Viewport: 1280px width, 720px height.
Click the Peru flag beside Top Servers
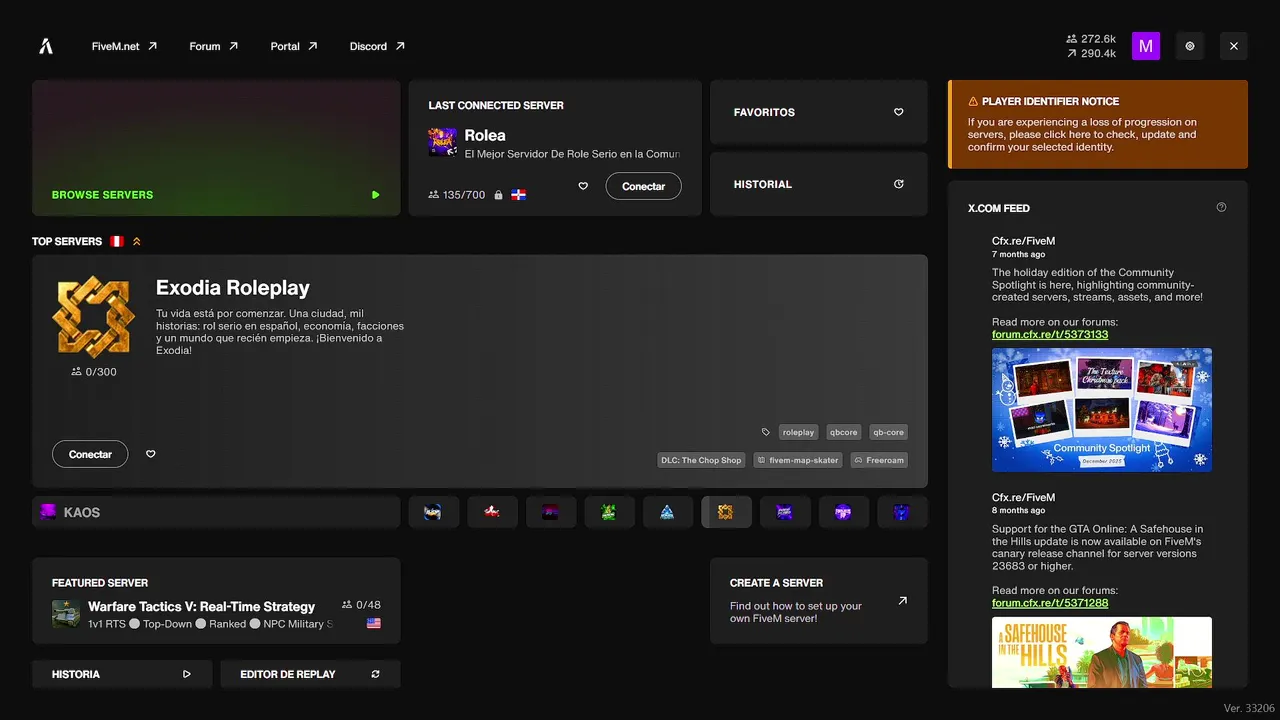click(117, 241)
